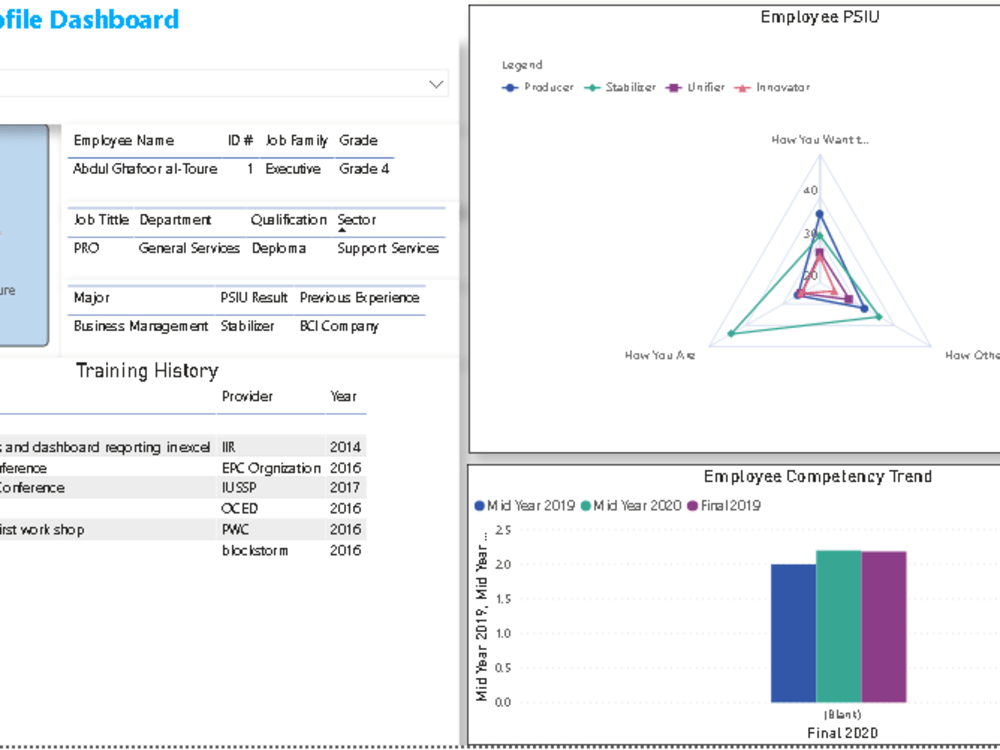1000x750 pixels.
Task: Sort by ID # column header
Action: click(240, 140)
